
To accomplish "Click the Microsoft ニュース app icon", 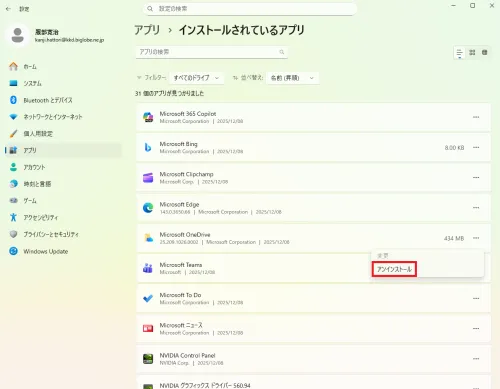I will pos(148,329).
